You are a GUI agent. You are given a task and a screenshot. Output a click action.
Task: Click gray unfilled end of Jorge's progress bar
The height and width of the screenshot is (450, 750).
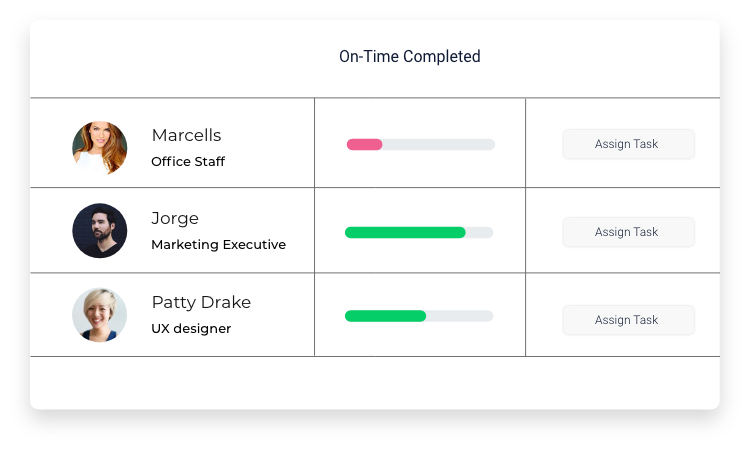480,232
